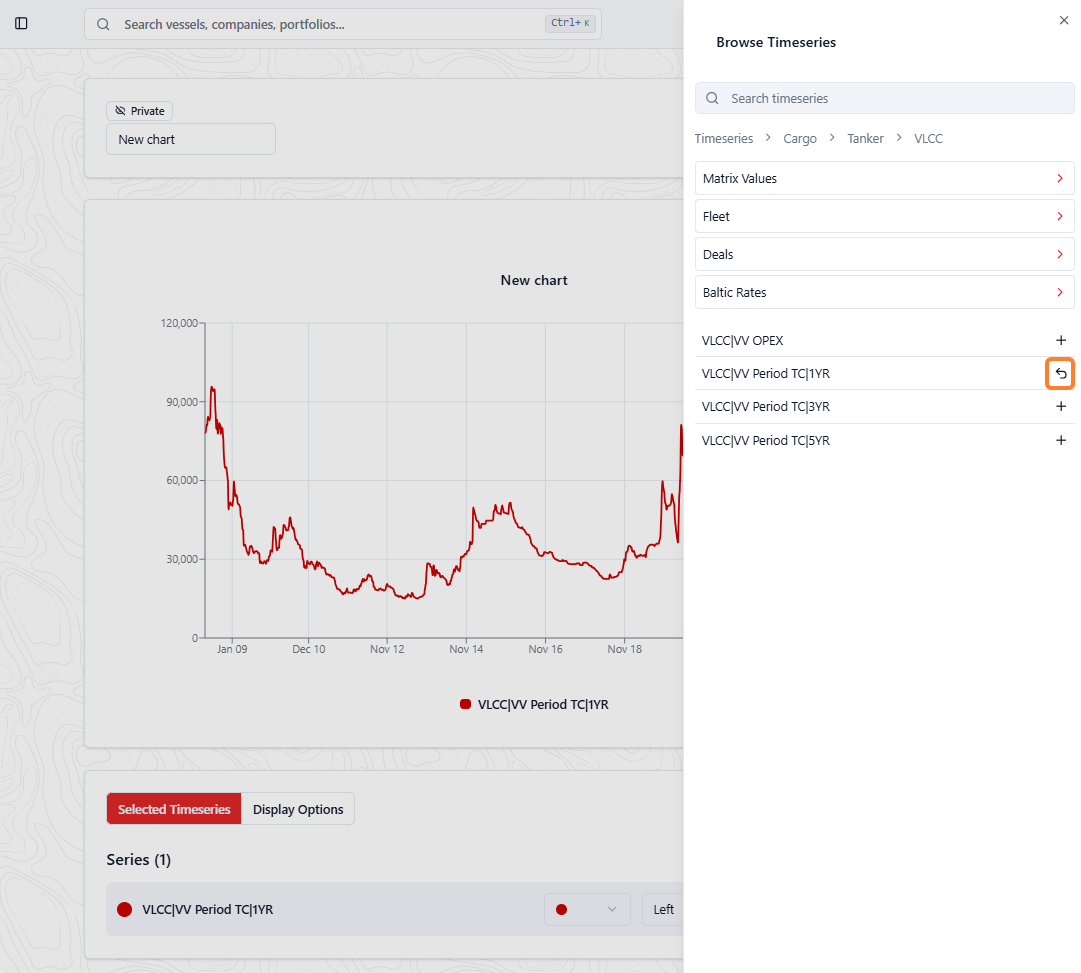The height and width of the screenshot is (973, 1081).
Task: Toggle the sidebar panel icon
Action: click(21, 23)
